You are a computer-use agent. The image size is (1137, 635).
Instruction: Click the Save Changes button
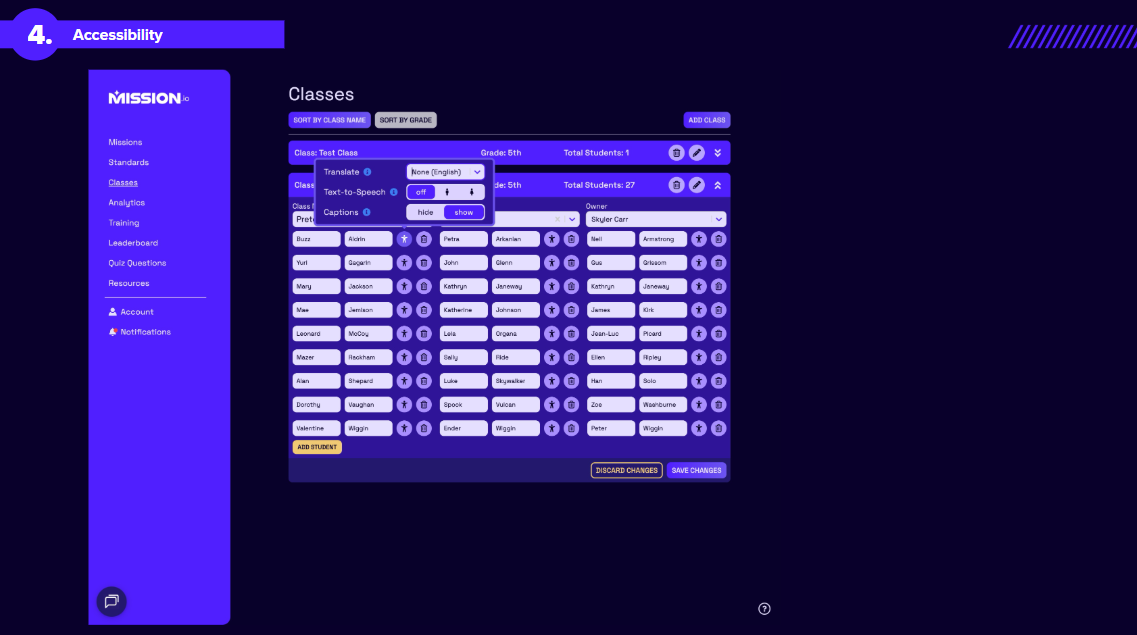(696, 470)
